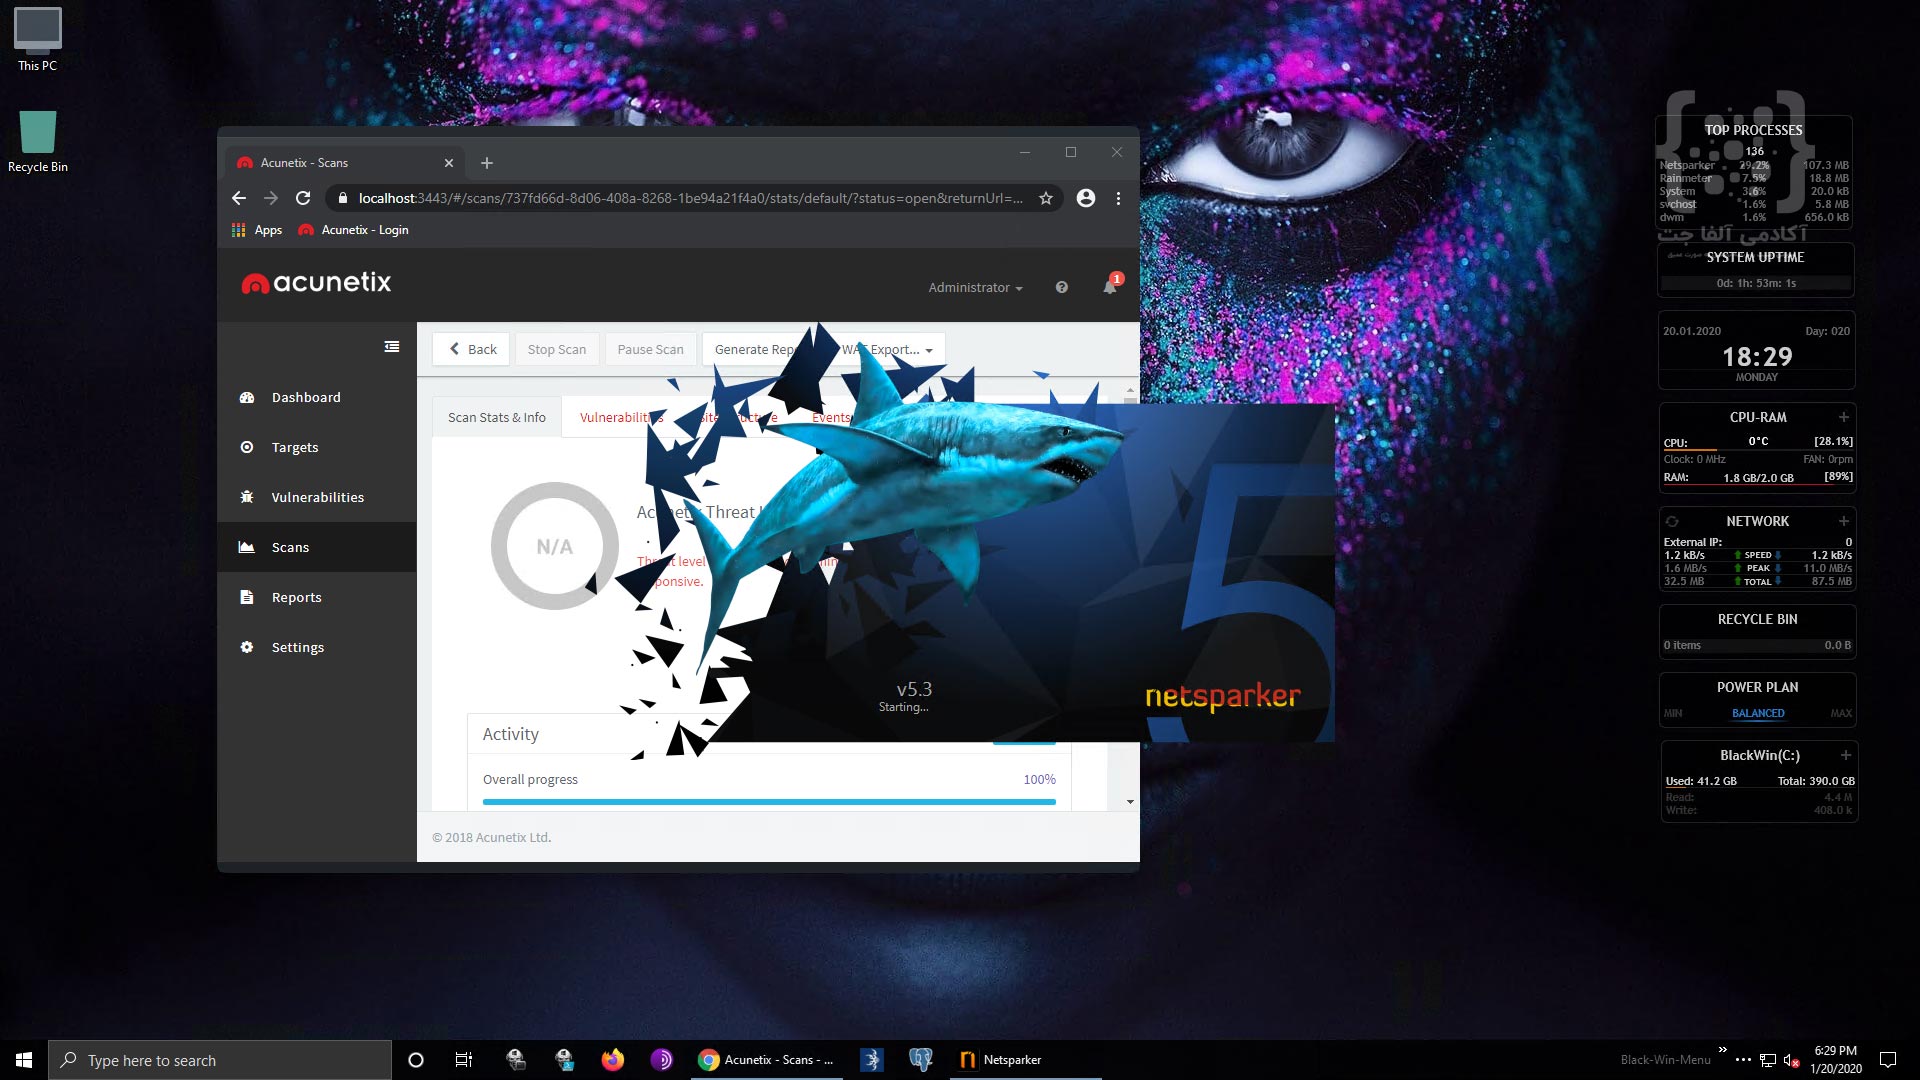1920x1080 pixels.
Task: Open Apps bookmark shortcut
Action: [257, 230]
